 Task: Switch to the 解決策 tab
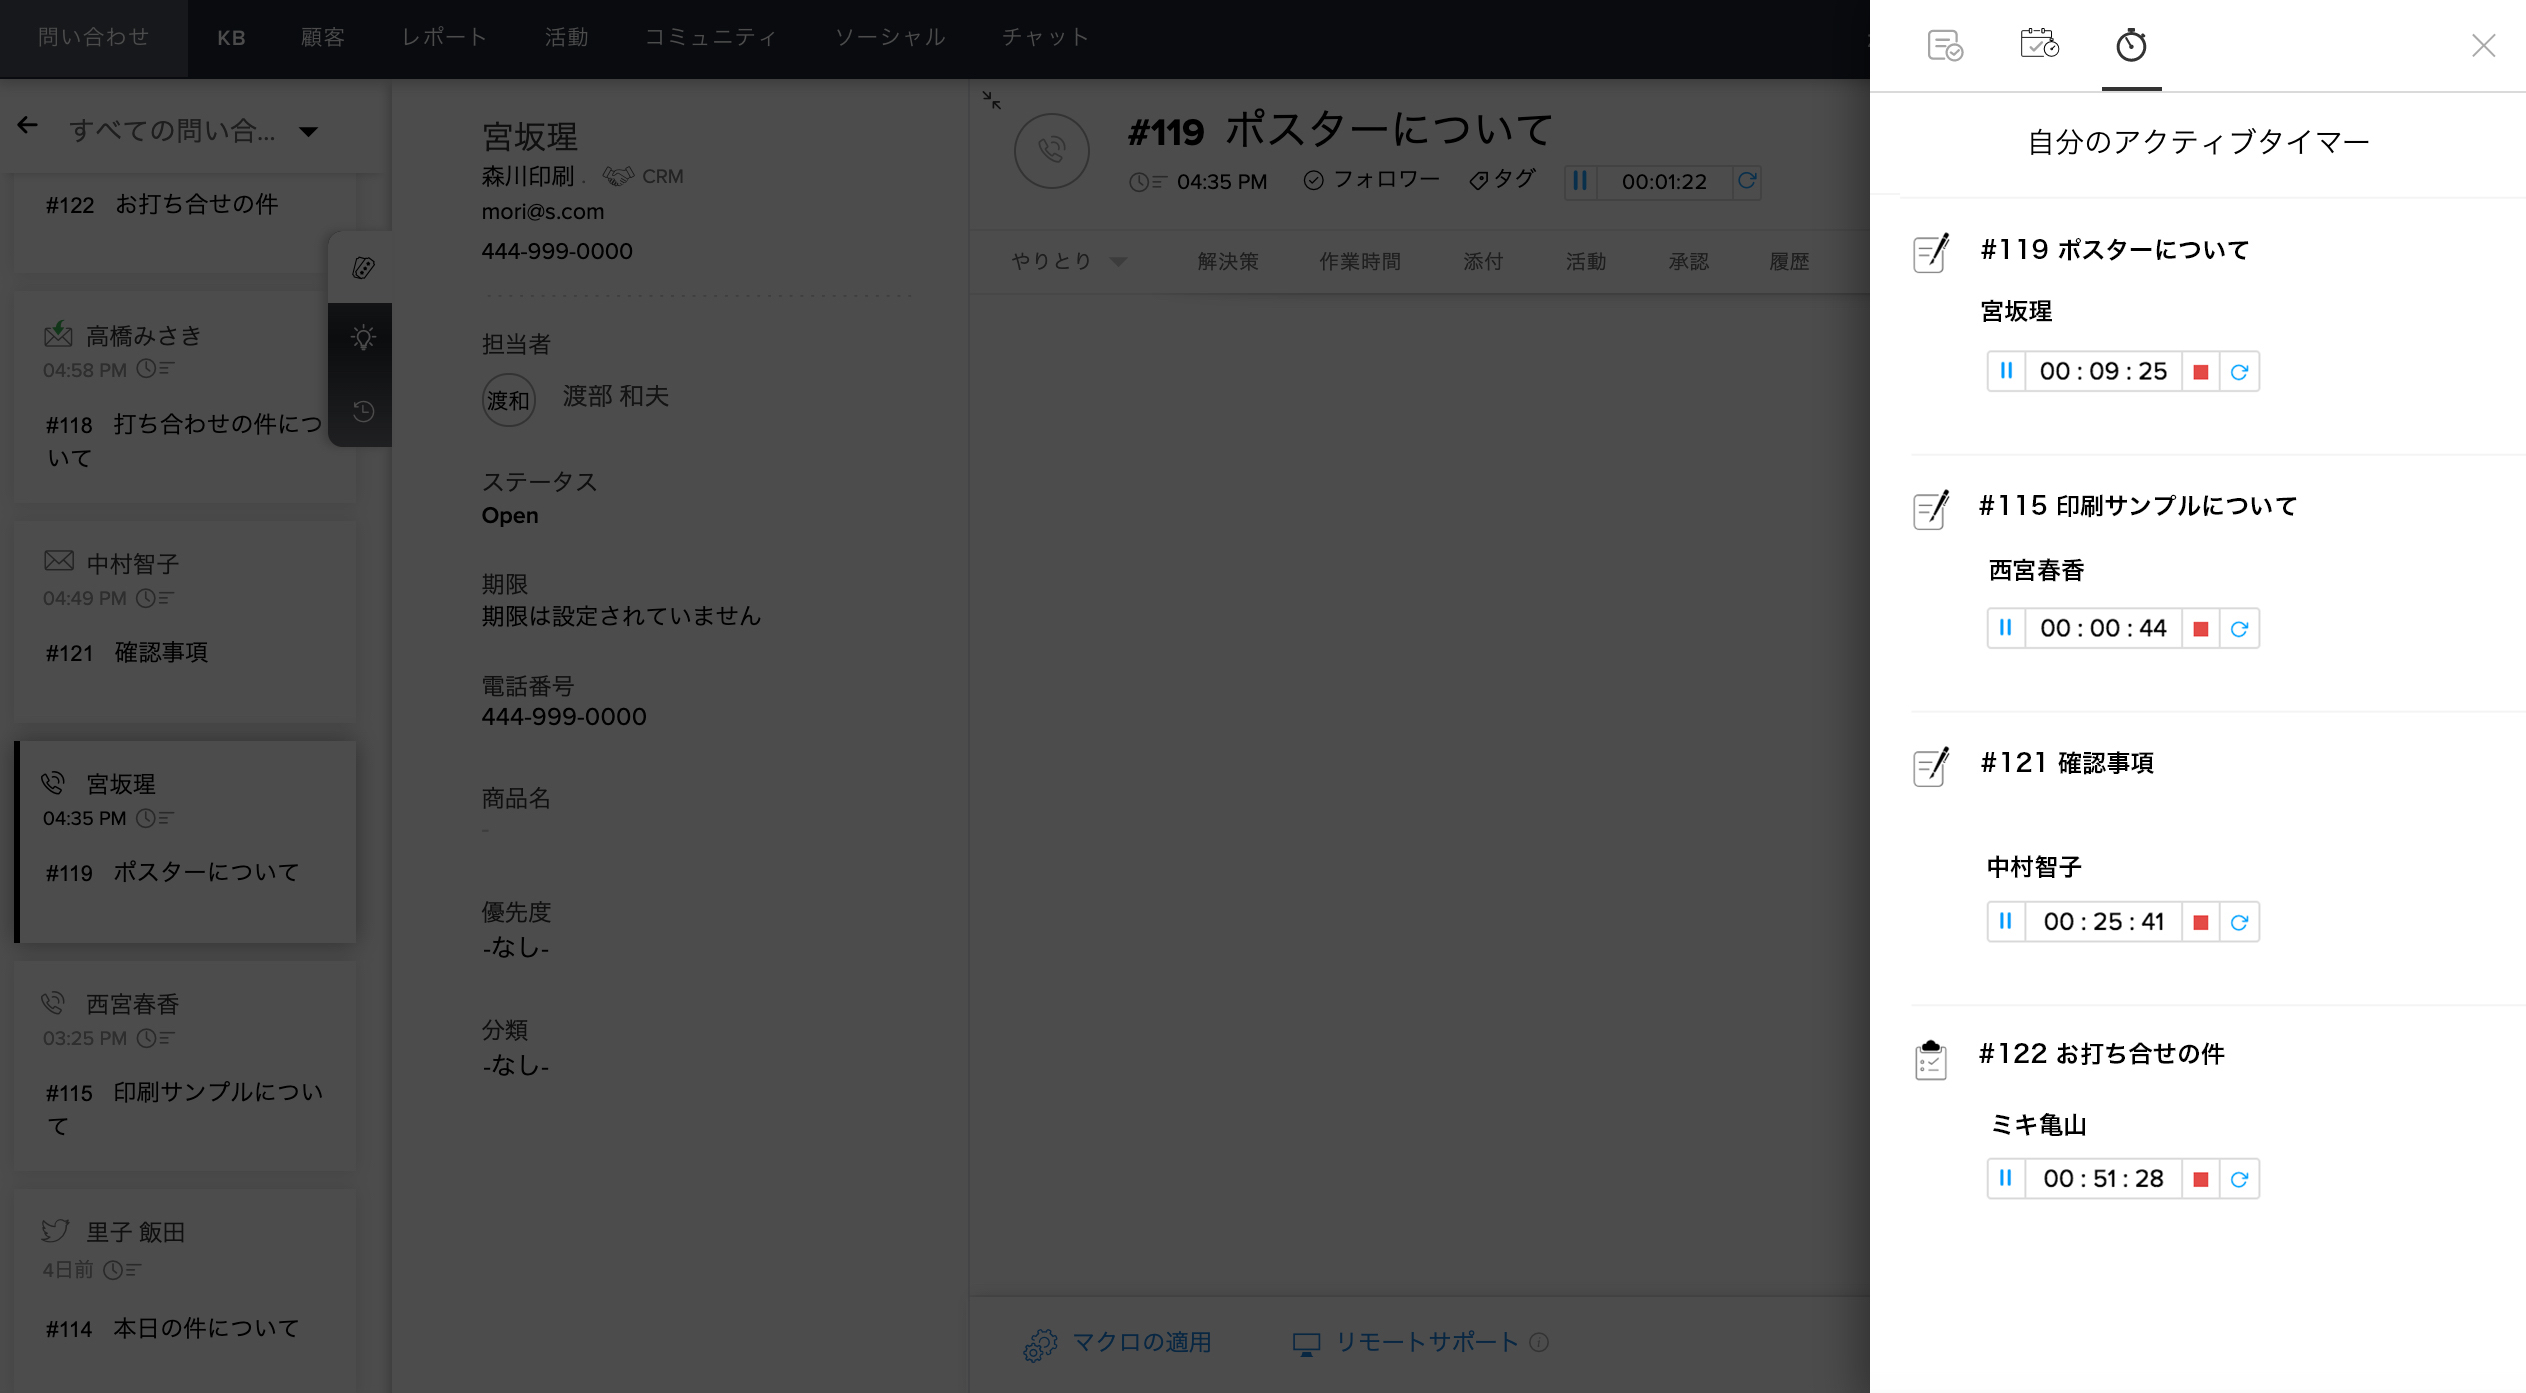(1228, 261)
